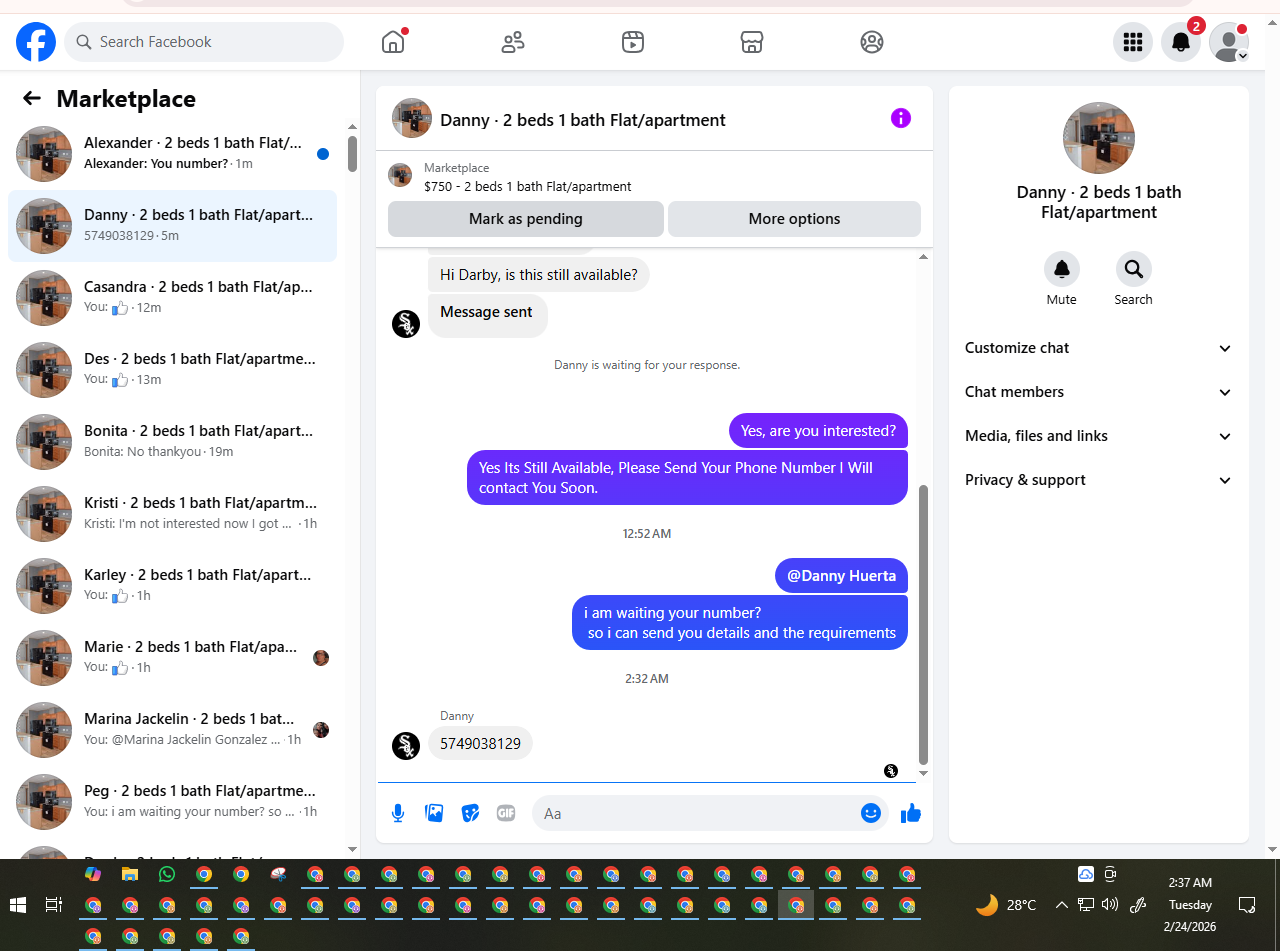Open the Windows Start button

tap(18, 905)
